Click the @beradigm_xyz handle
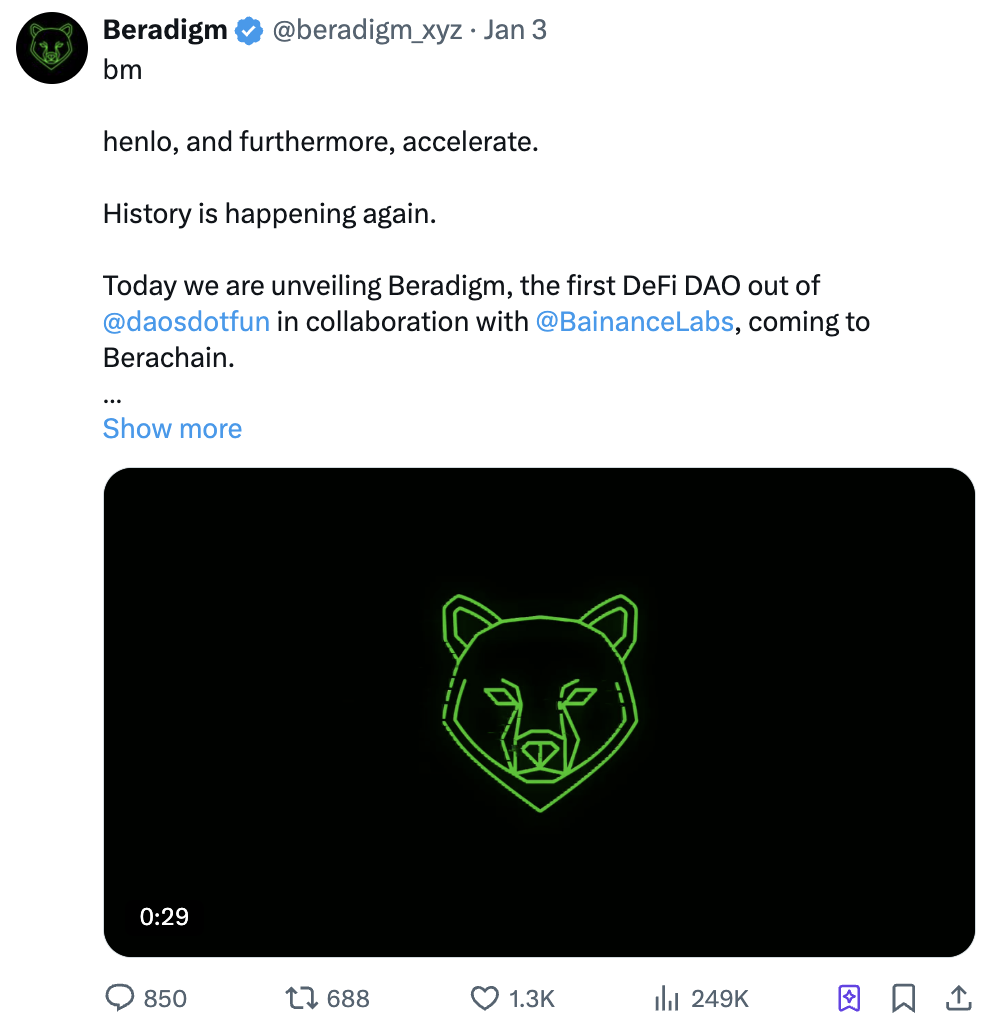Screen dimensions: 998x1034 coord(366,30)
